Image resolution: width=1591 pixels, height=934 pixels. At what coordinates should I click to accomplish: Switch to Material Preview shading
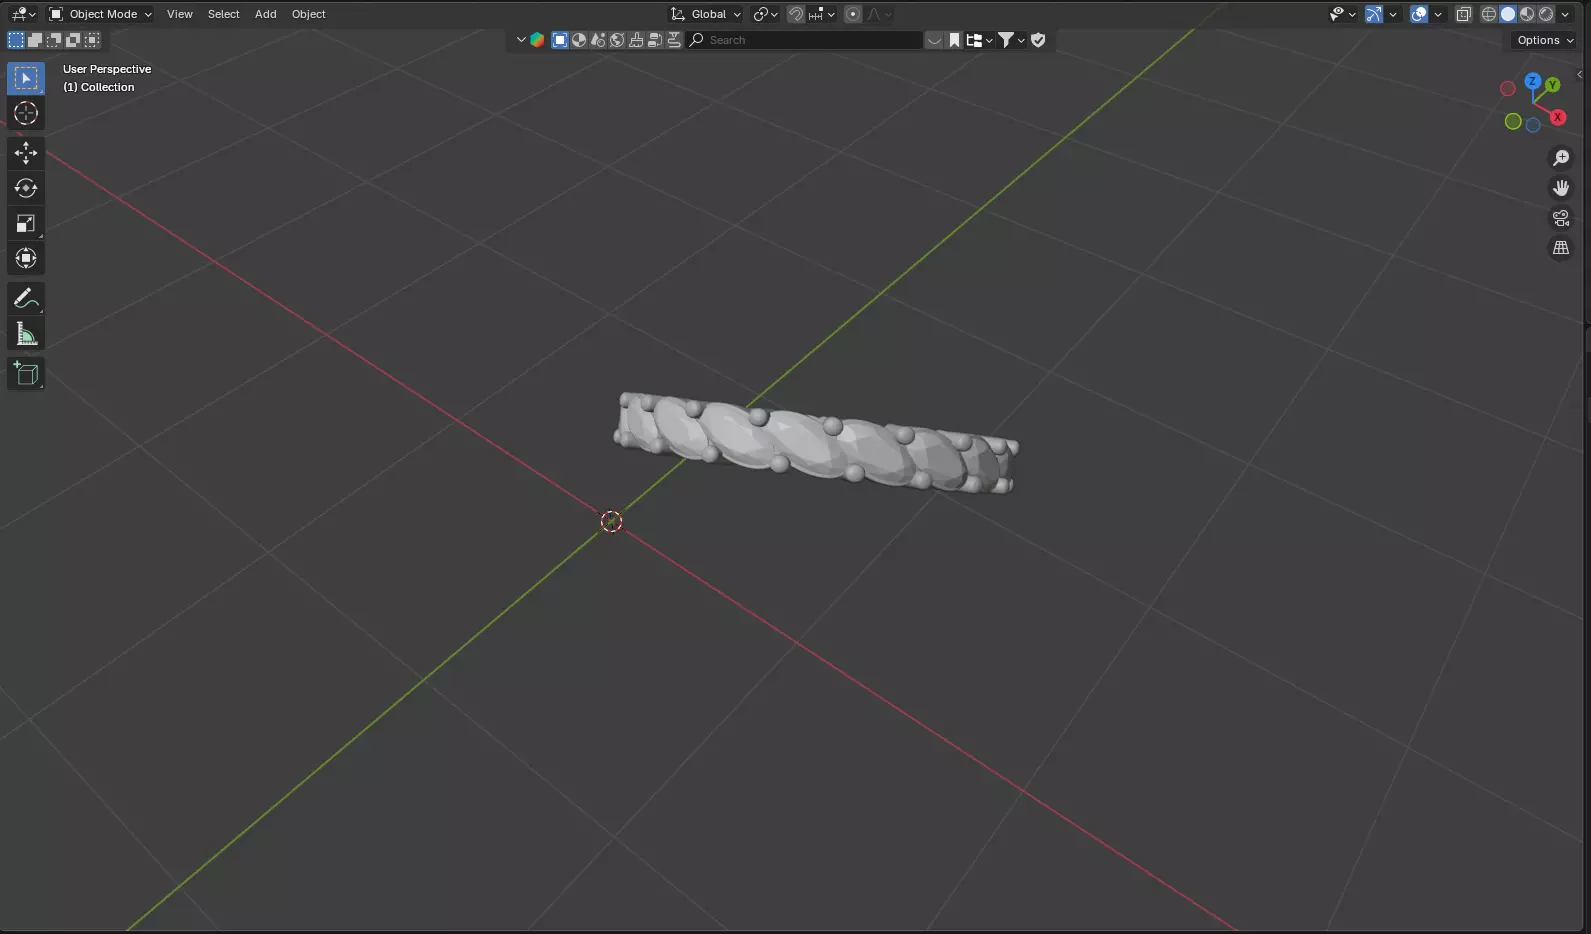point(1527,14)
